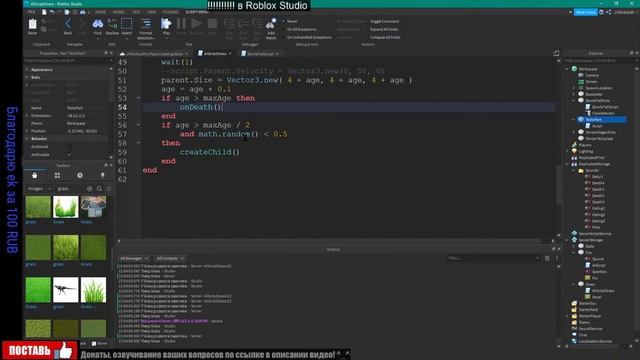Collapse the code fold at line 53
The width and height of the screenshot is (640, 360).
pos(138,98)
